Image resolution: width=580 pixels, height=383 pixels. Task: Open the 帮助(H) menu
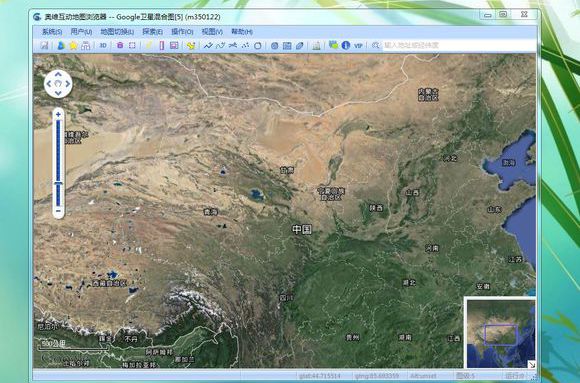coord(242,32)
